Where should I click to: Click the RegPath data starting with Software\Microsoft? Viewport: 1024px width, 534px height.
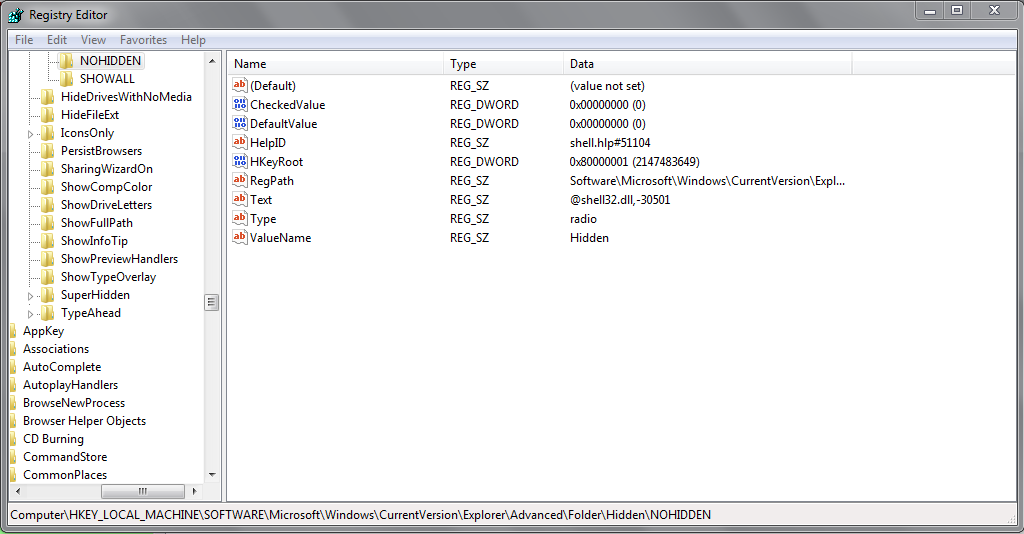(707, 181)
